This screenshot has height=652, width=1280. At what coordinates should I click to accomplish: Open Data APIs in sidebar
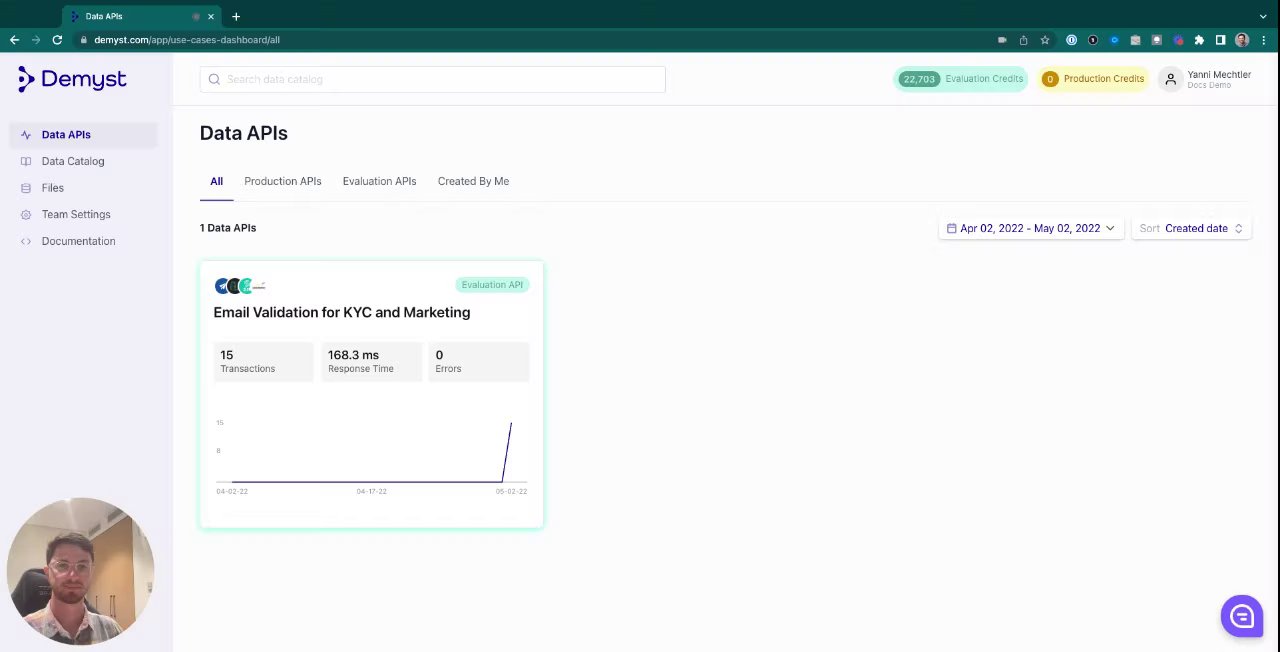[84, 135]
